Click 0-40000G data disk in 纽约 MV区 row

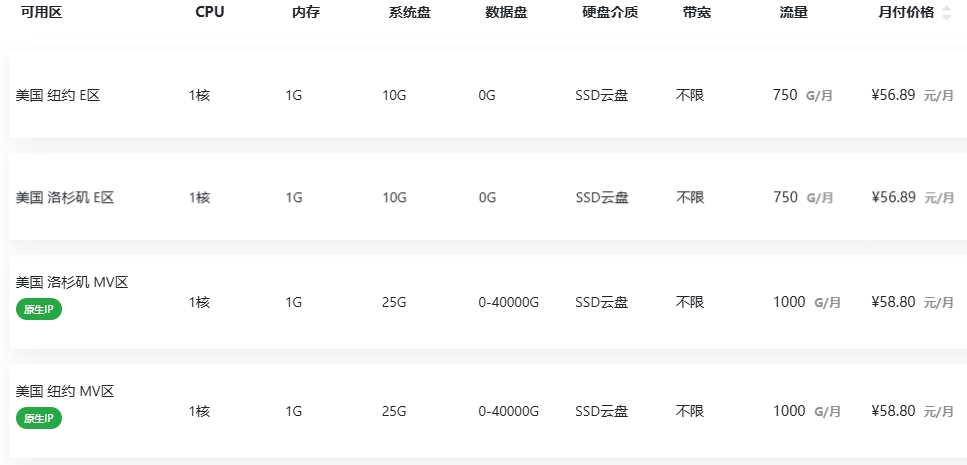[509, 411]
